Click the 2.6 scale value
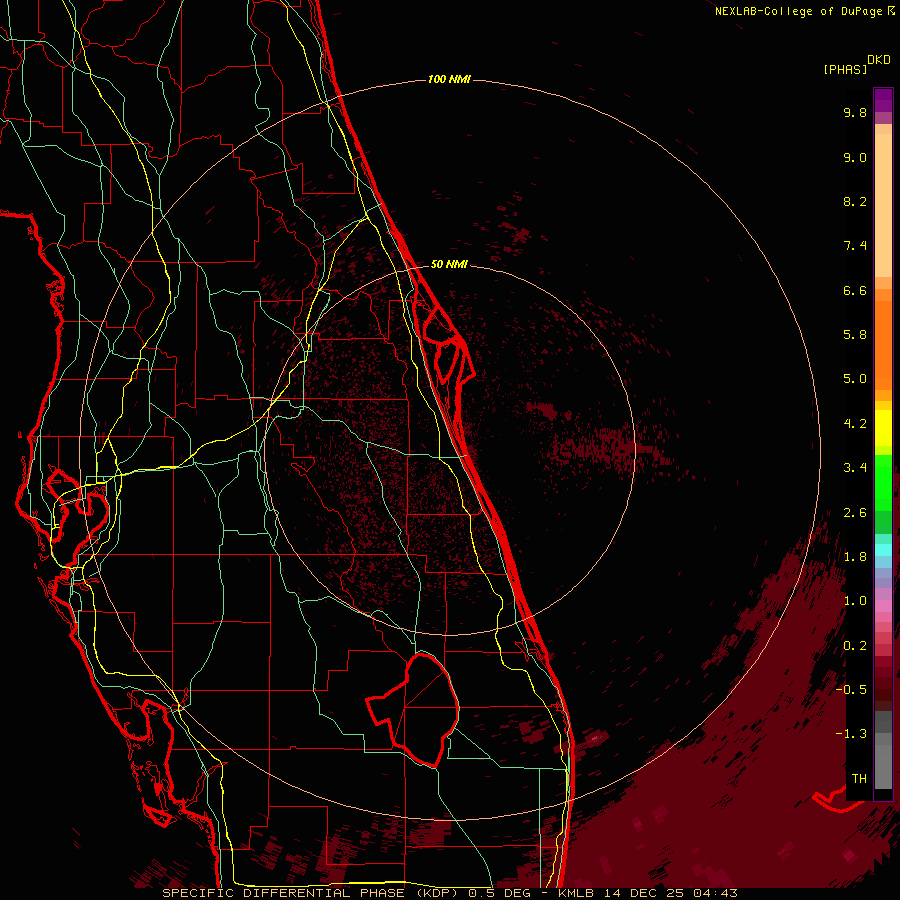The image size is (900, 900). [855, 513]
